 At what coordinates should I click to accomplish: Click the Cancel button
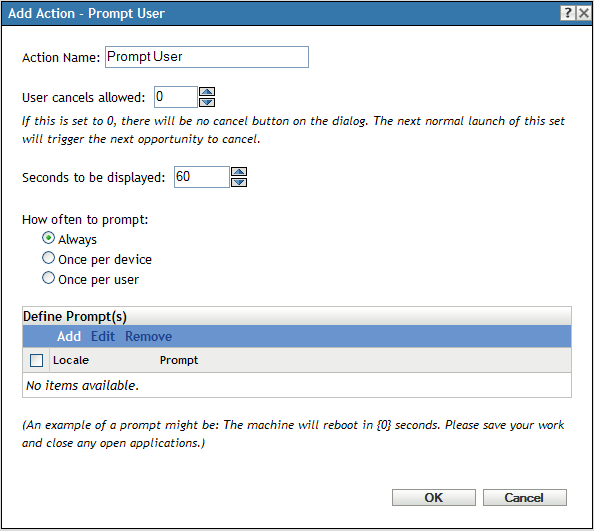tap(525, 497)
